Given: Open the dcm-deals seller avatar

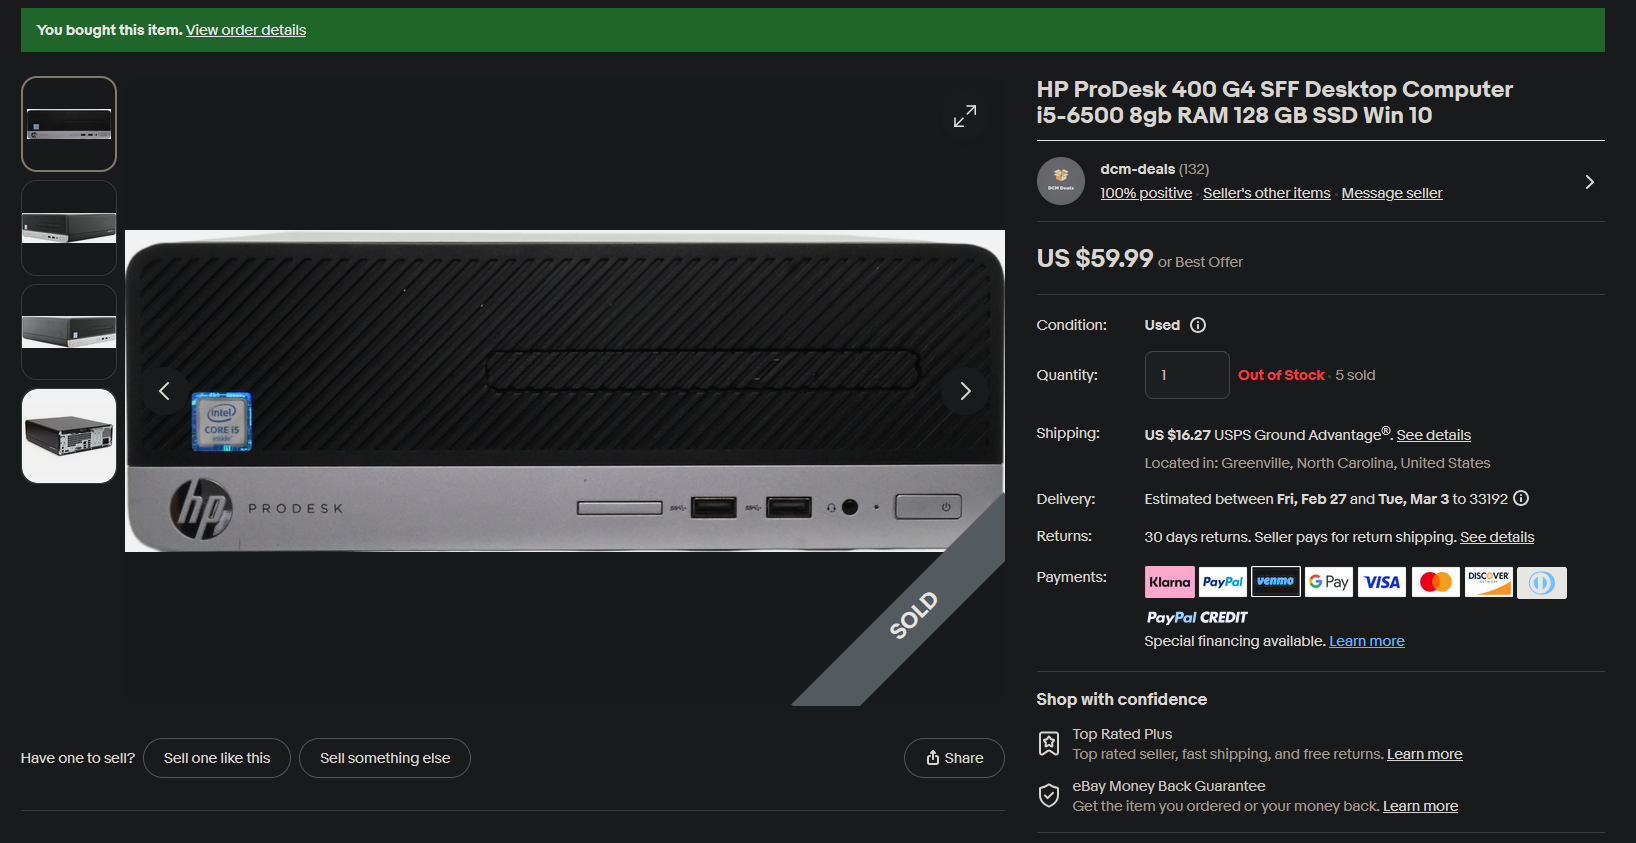Looking at the screenshot, I should [x=1061, y=181].
